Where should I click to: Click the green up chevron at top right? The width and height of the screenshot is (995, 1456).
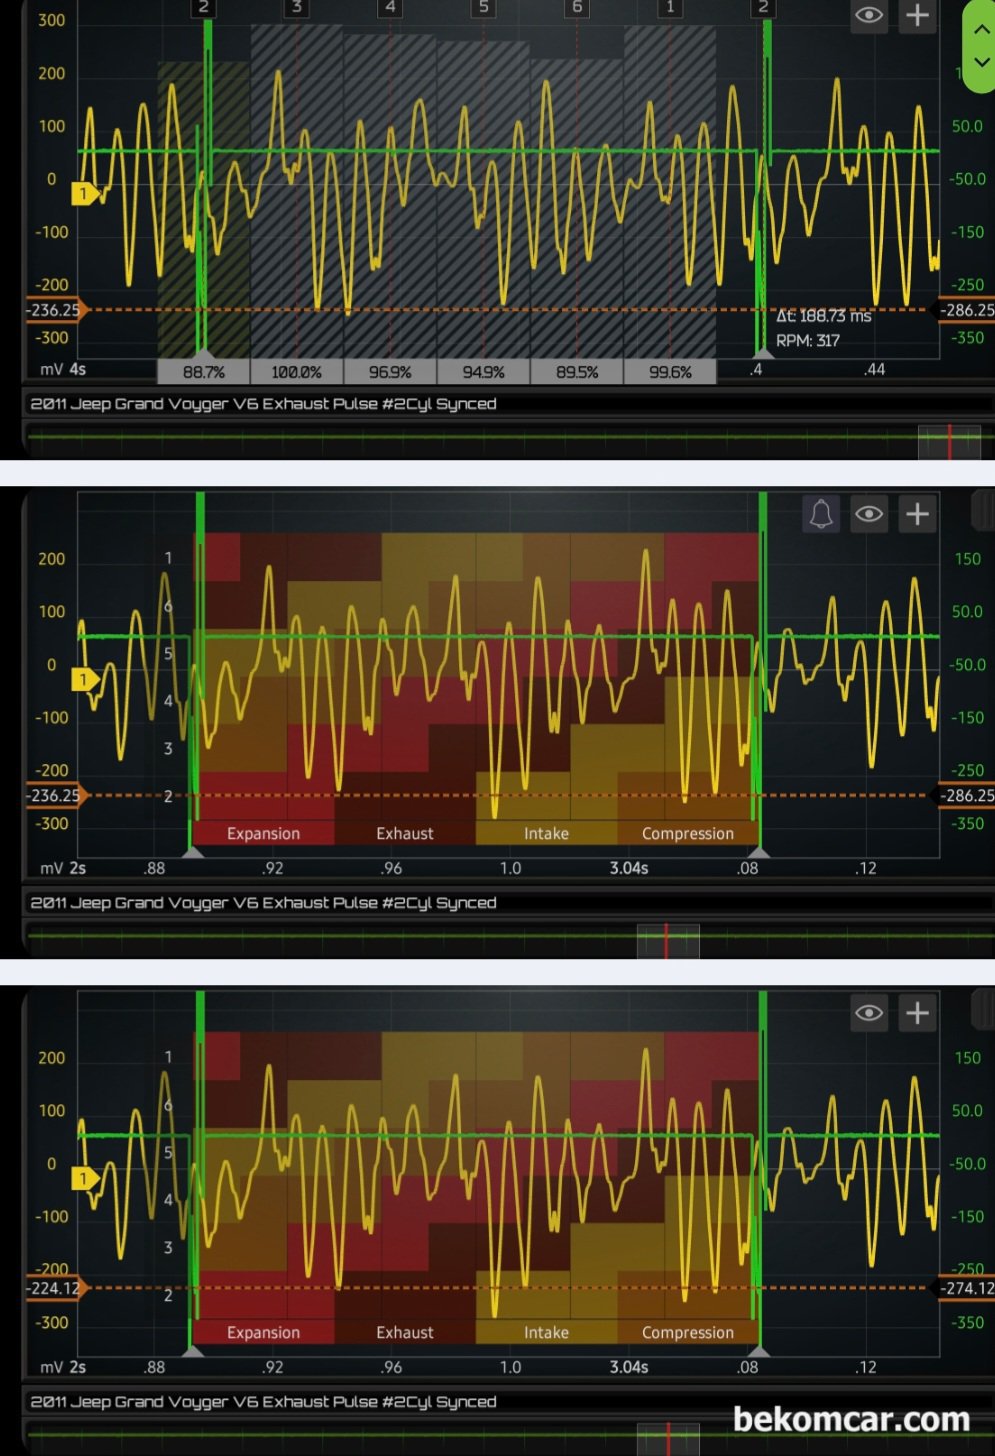982,29
